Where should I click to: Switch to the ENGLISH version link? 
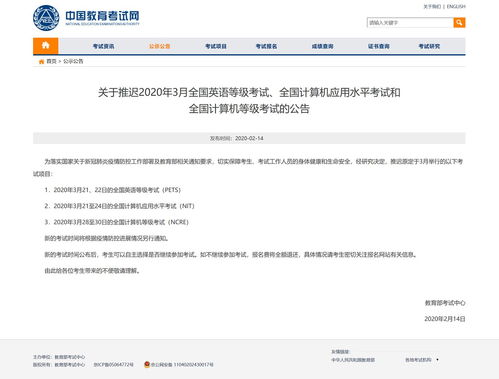pyautogui.click(x=456, y=6)
